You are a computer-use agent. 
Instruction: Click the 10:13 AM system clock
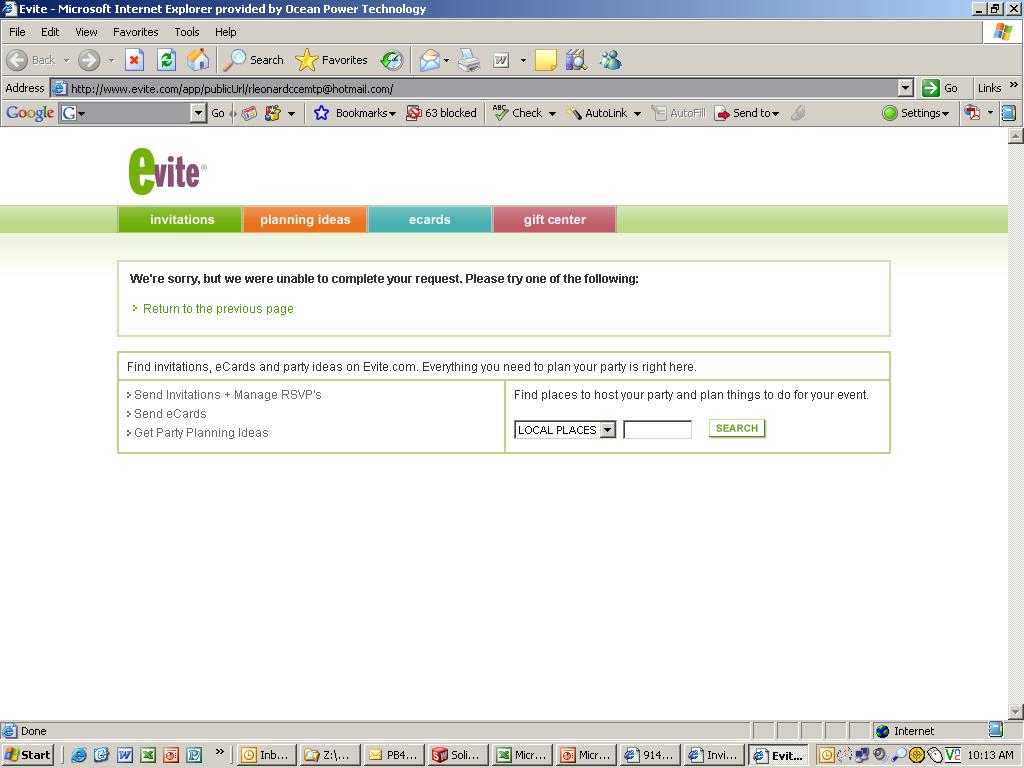click(x=991, y=755)
